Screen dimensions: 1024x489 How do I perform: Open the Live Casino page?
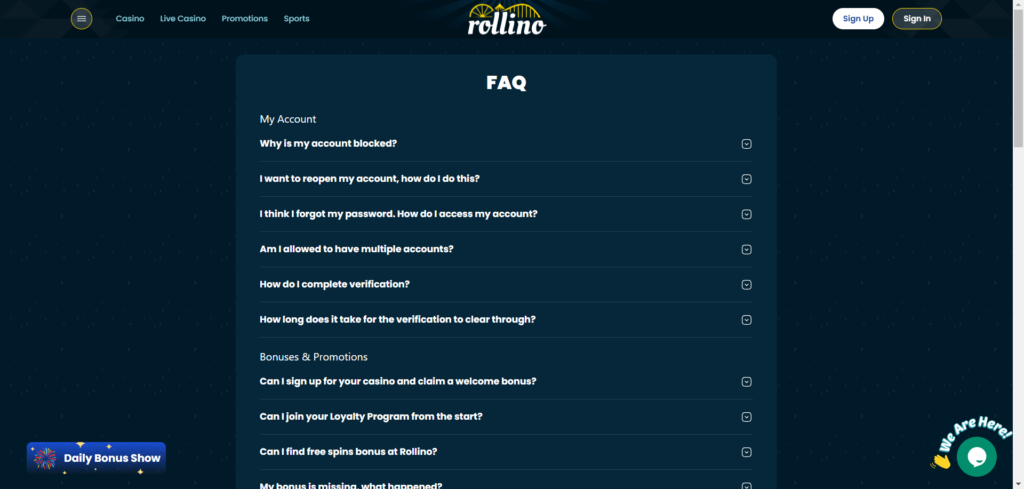183,19
